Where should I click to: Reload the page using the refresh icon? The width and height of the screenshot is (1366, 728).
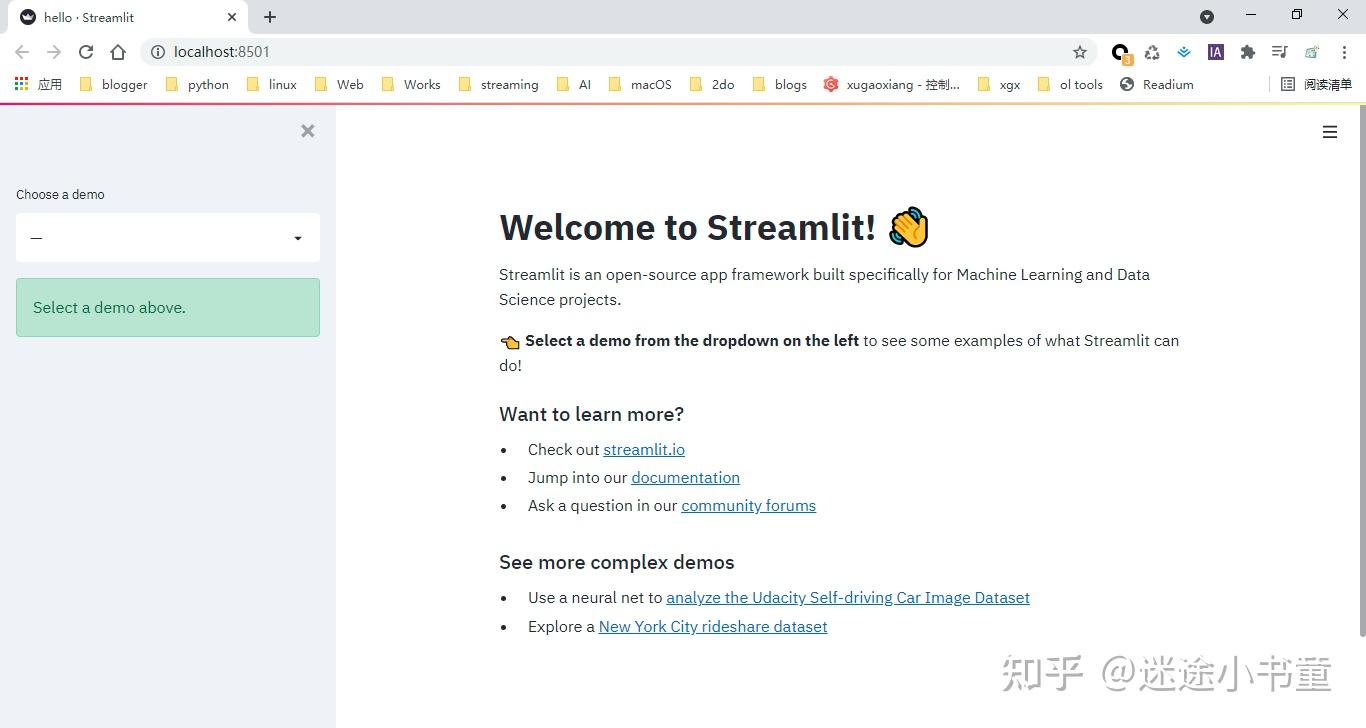pyautogui.click(x=85, y=51)
